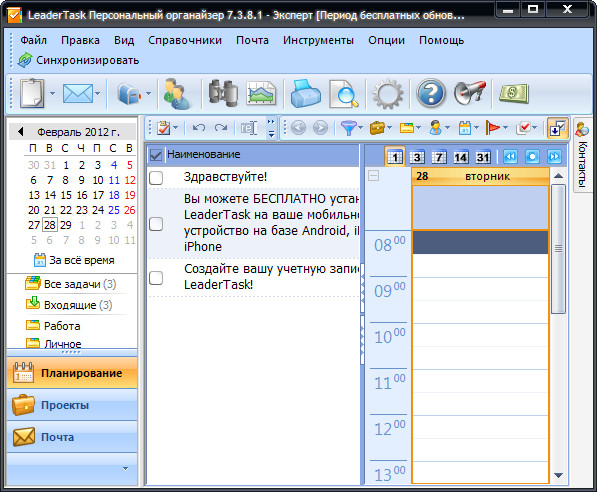Click the calendar vertical scrollbar thumb
This screenshot has height=492, width=597.
point(558,249)
